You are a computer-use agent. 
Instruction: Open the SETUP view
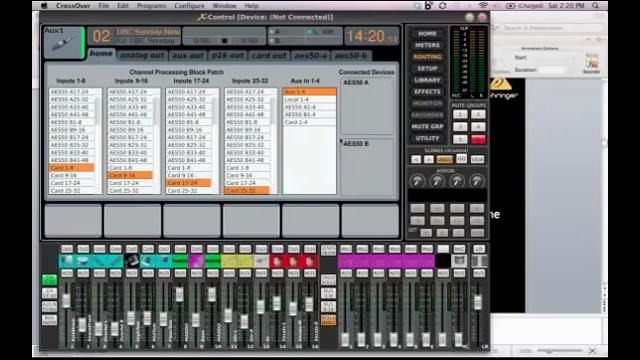[x=427, y=69]
